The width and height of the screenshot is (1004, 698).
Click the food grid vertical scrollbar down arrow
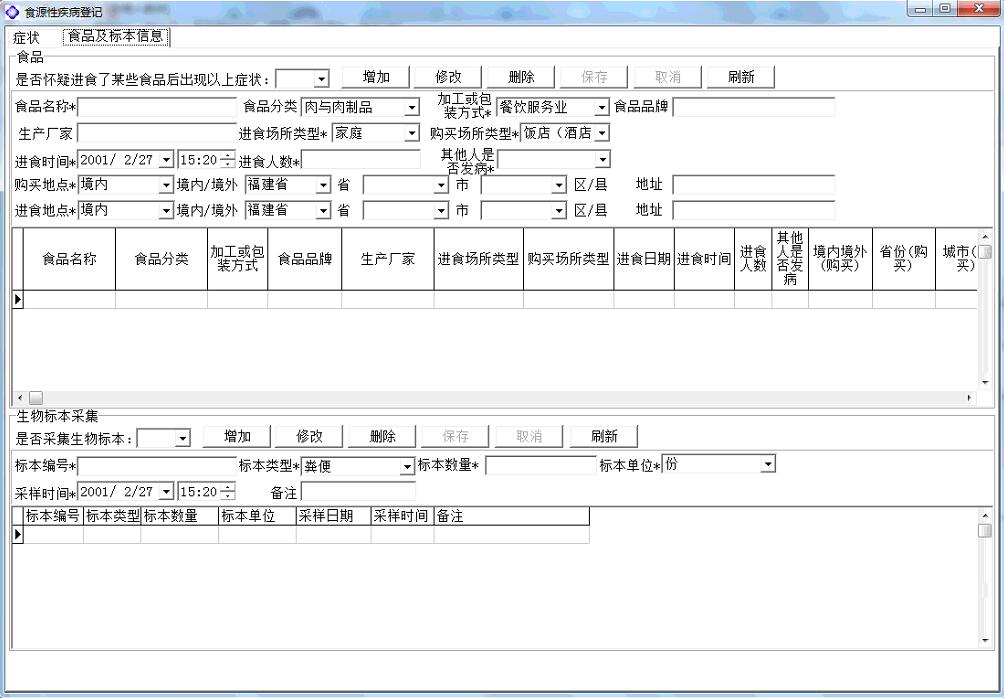coord(985,382)
